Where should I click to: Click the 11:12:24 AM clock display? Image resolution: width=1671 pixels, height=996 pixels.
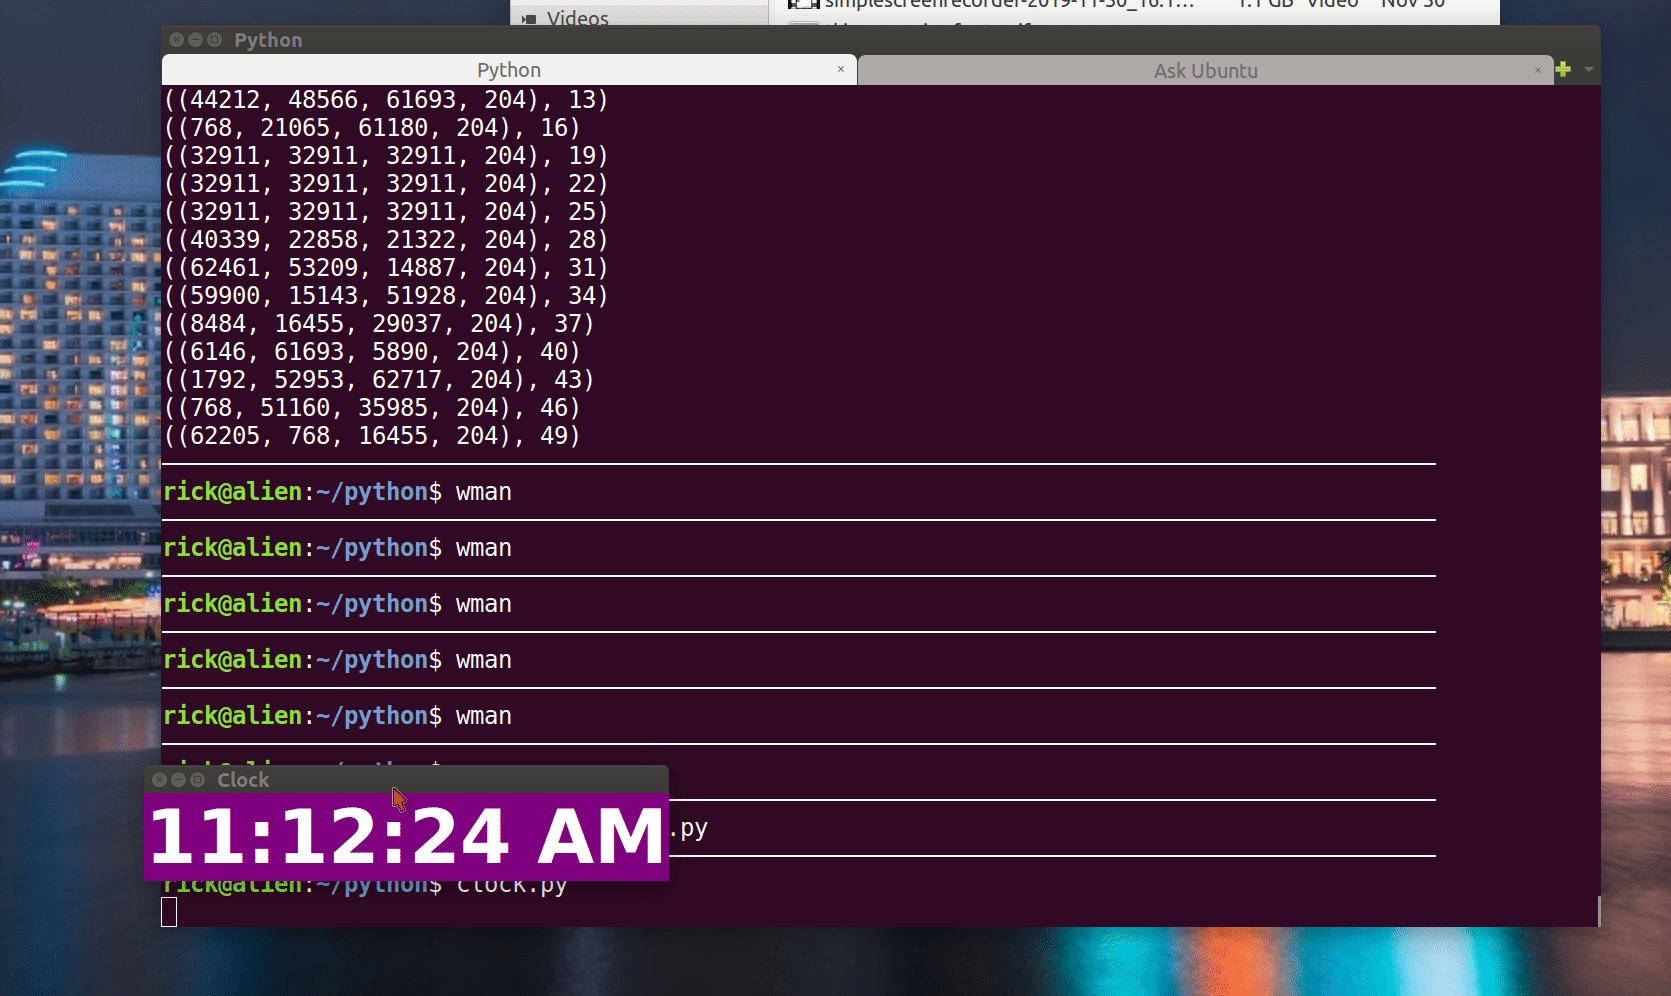pos(405,836)
